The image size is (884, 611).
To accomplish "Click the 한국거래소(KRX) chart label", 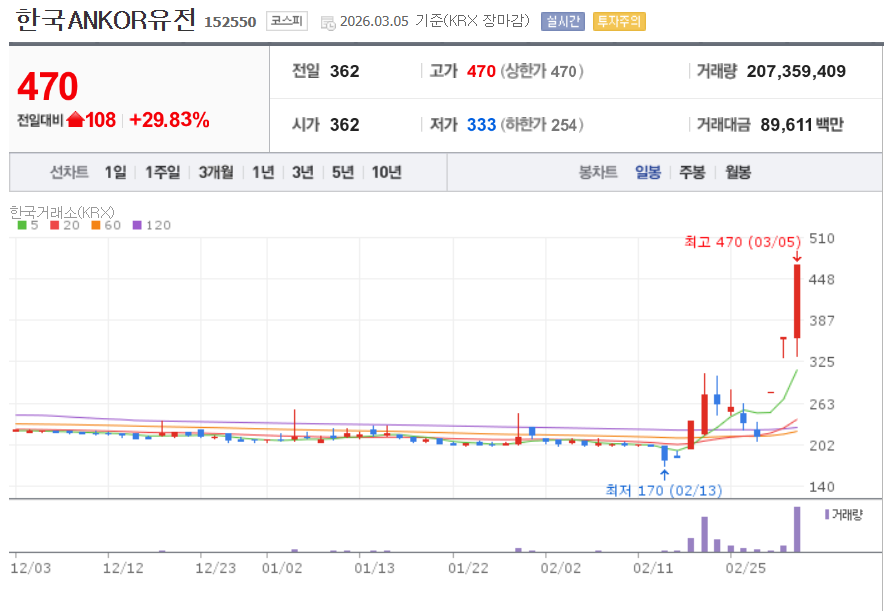I will pyautogui.click(x=62, y=212).
